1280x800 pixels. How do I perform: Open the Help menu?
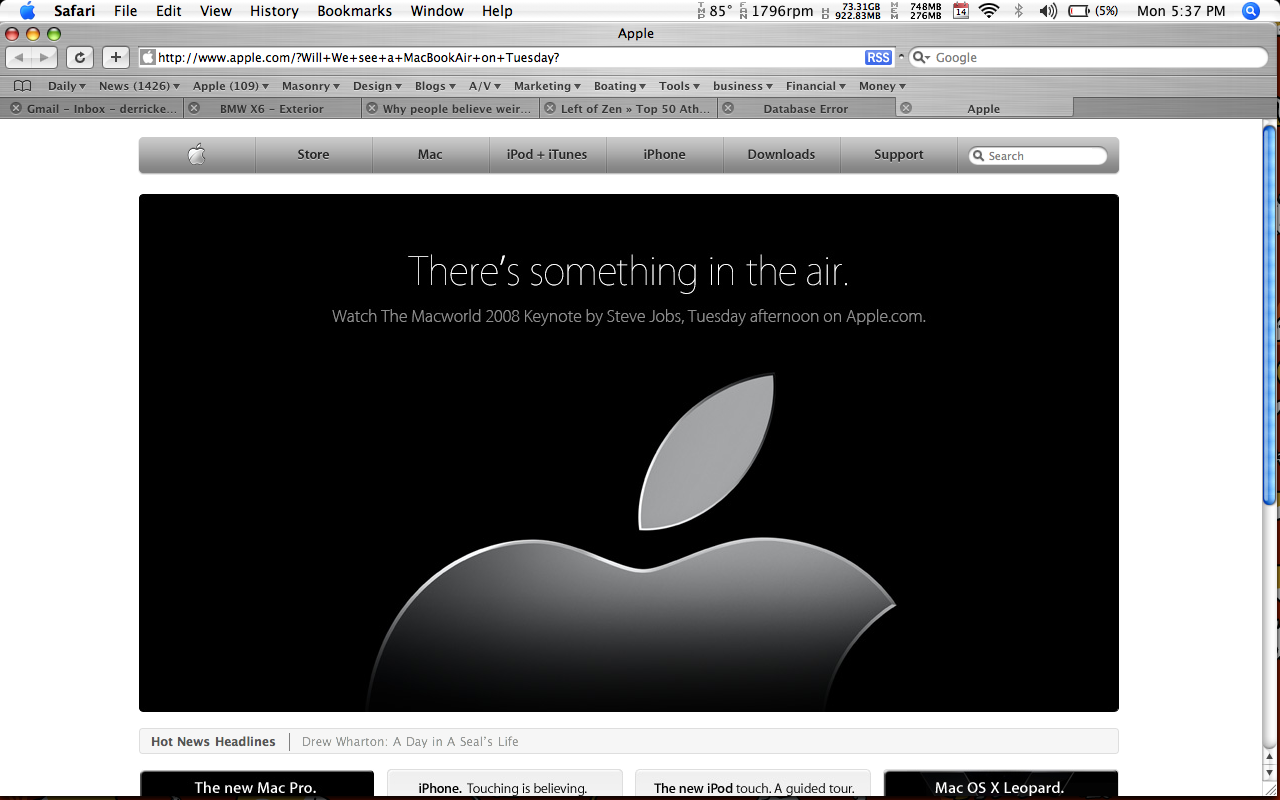[x=497, y=11]
